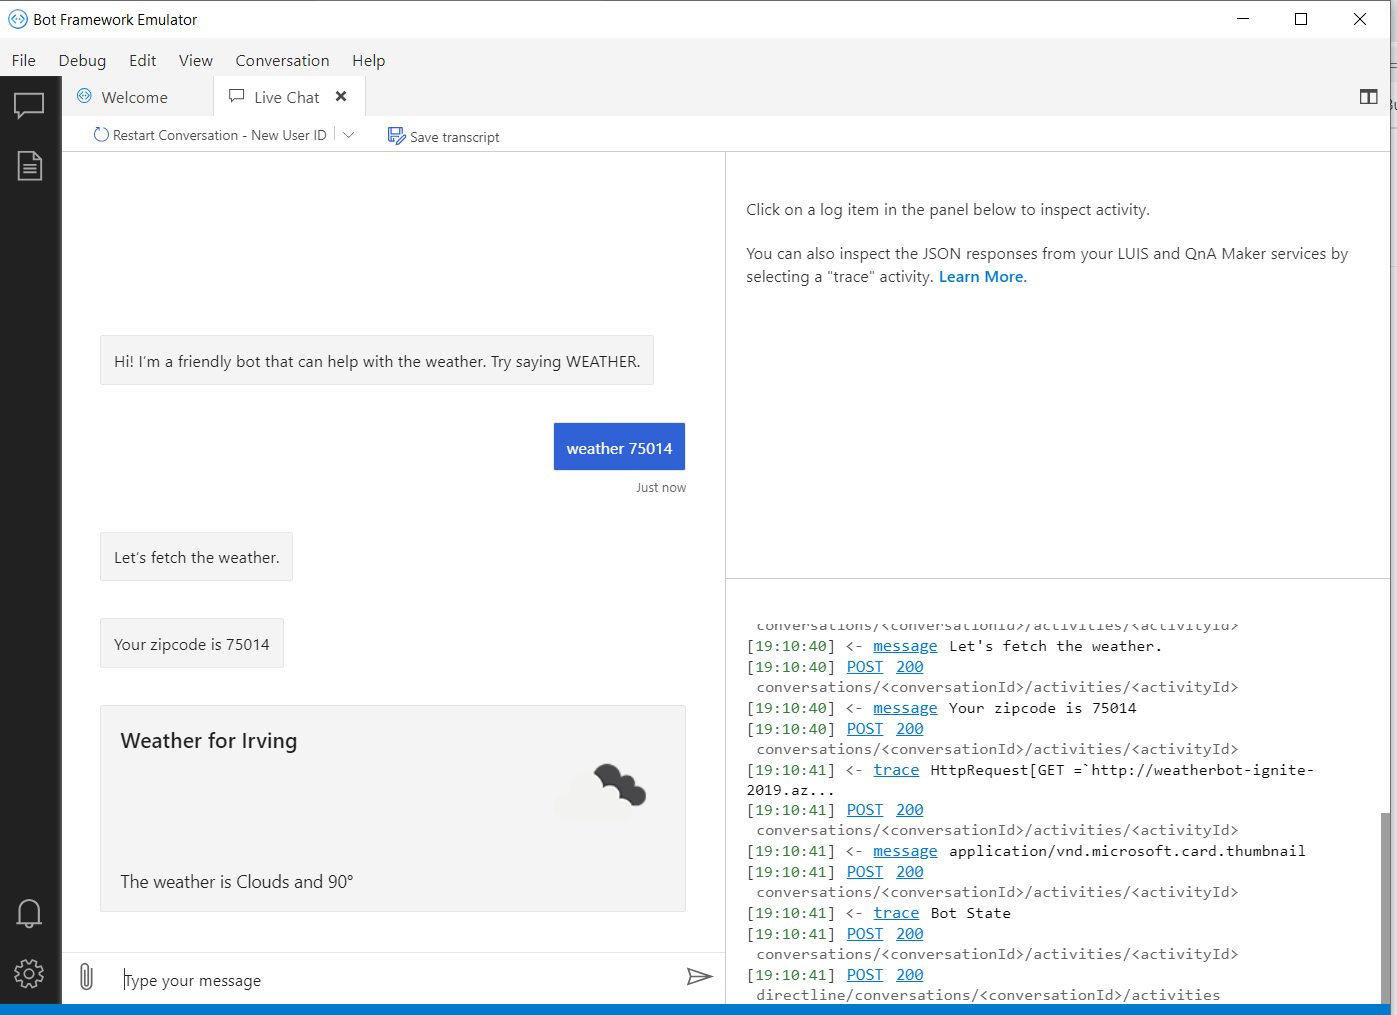Close the Live Chat tab
Image resolution: width=1397 pixels, height=1015 pixels.
341,97
